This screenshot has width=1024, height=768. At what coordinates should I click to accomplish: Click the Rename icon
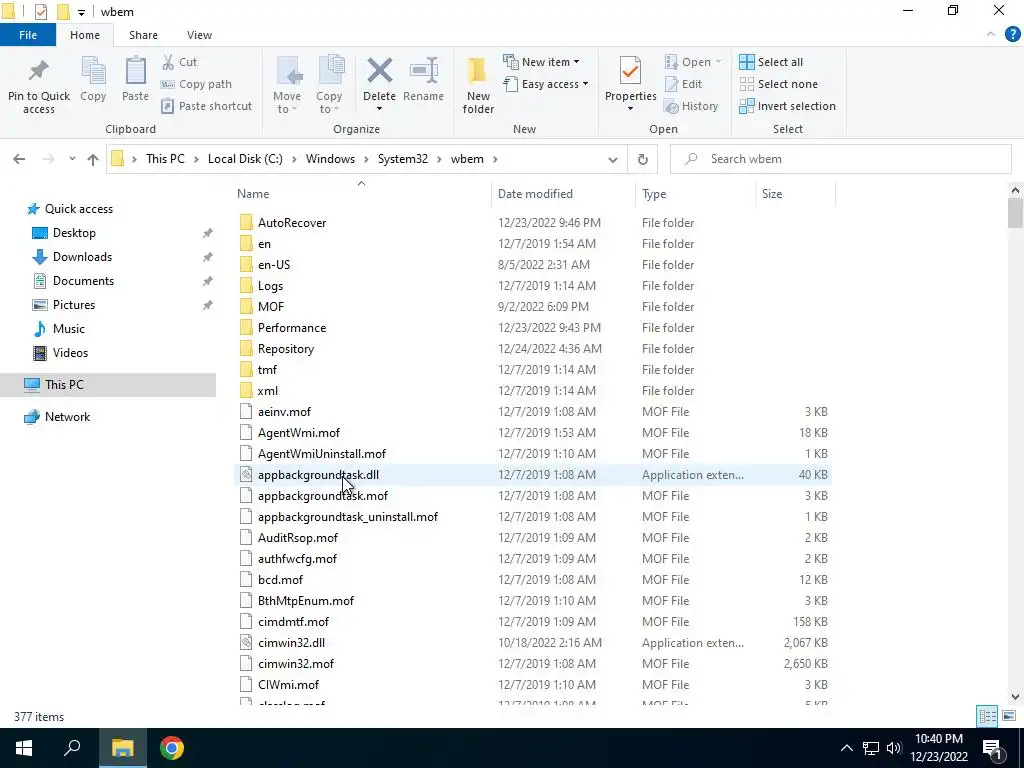tap(423, 71)
